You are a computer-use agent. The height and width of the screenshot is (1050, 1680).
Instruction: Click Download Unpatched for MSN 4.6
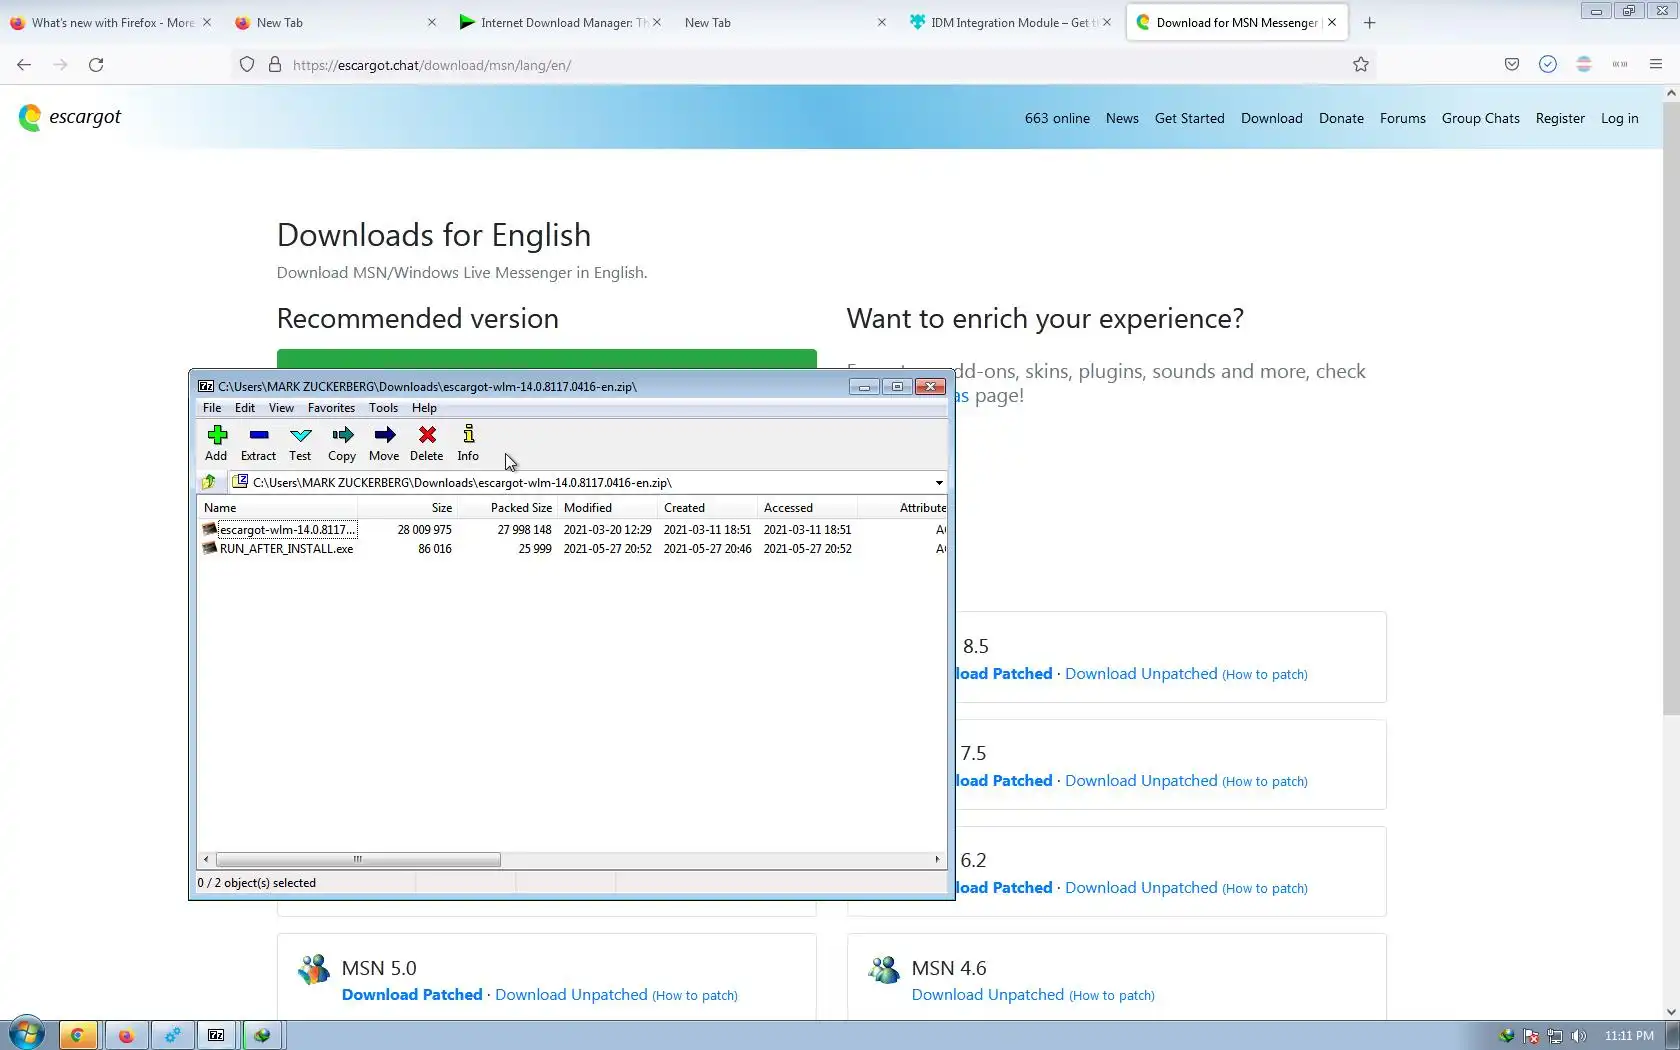coord(988,995)
